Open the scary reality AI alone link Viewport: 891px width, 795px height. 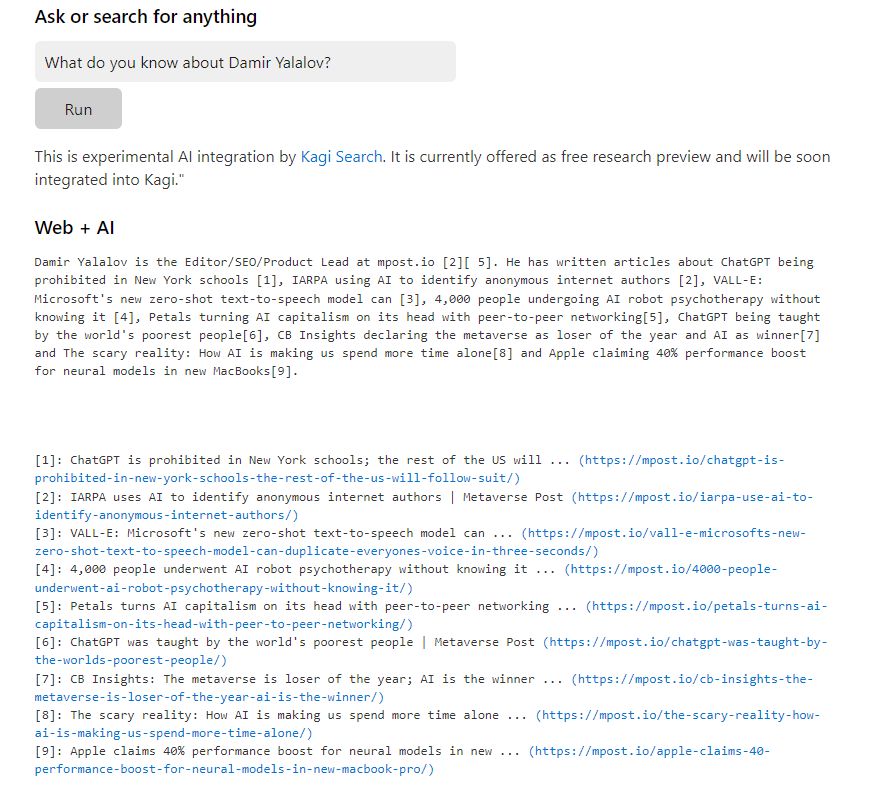tap(426, 724)
